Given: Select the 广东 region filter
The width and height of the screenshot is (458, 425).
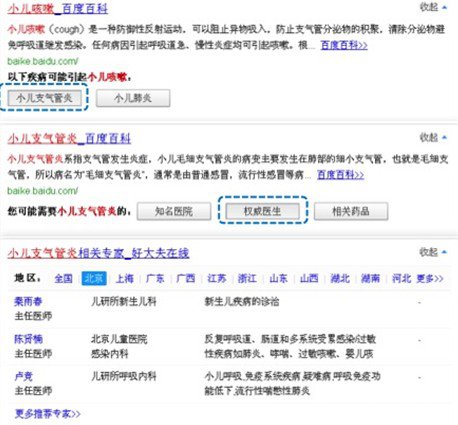Looking at the screenshot, I should (x=155, y=278).
